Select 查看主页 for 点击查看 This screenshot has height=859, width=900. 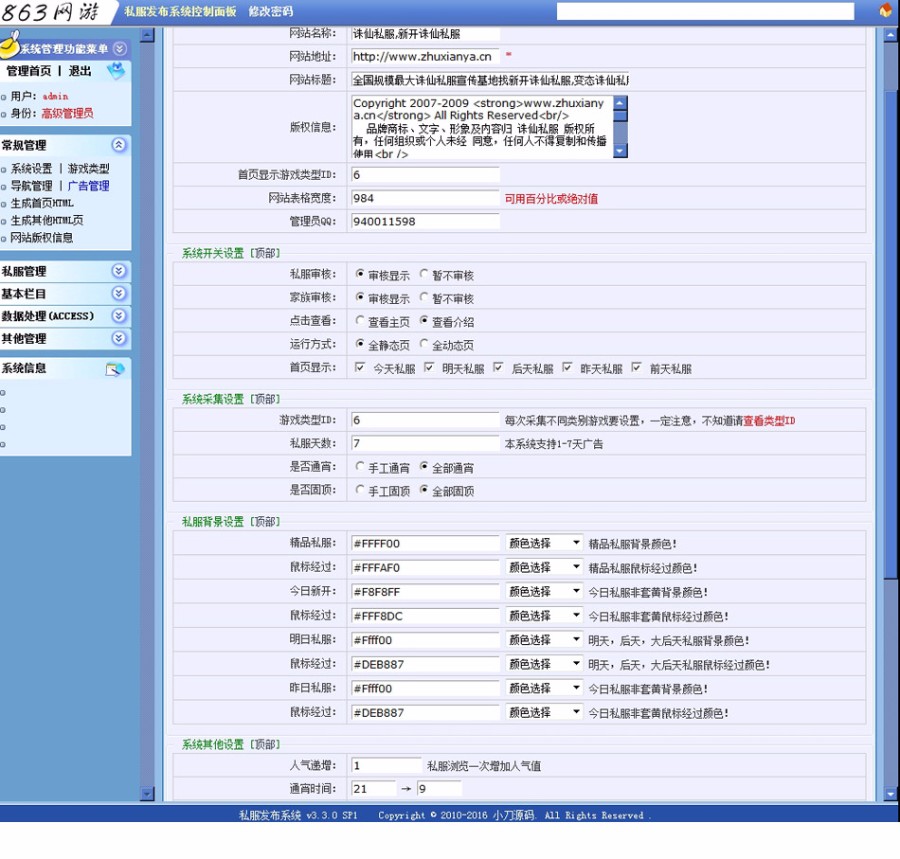coord(360,320)
